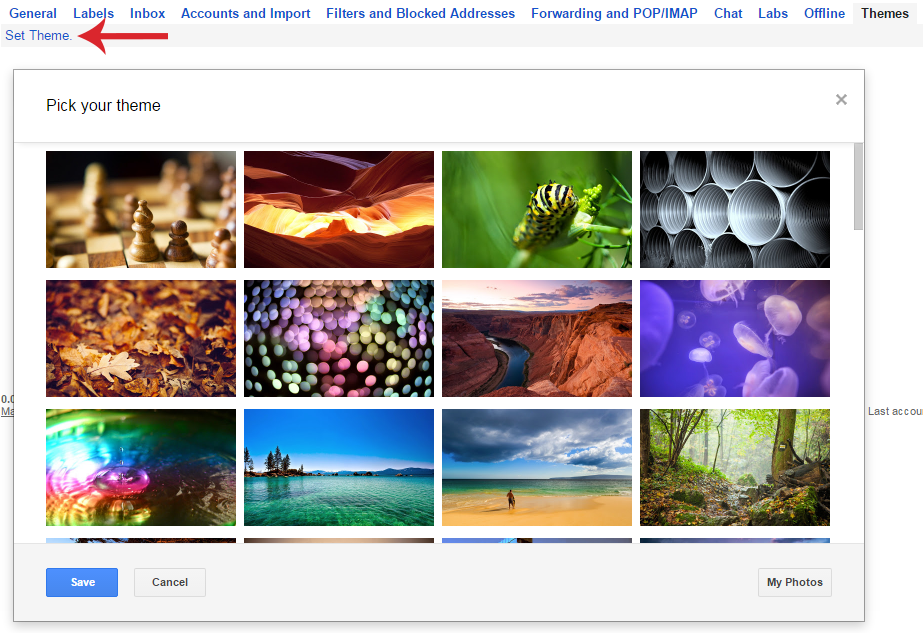The height and width of the screenshot is (633, 923).
Task: Click the Set Theme link
Action: coord(38,35)
